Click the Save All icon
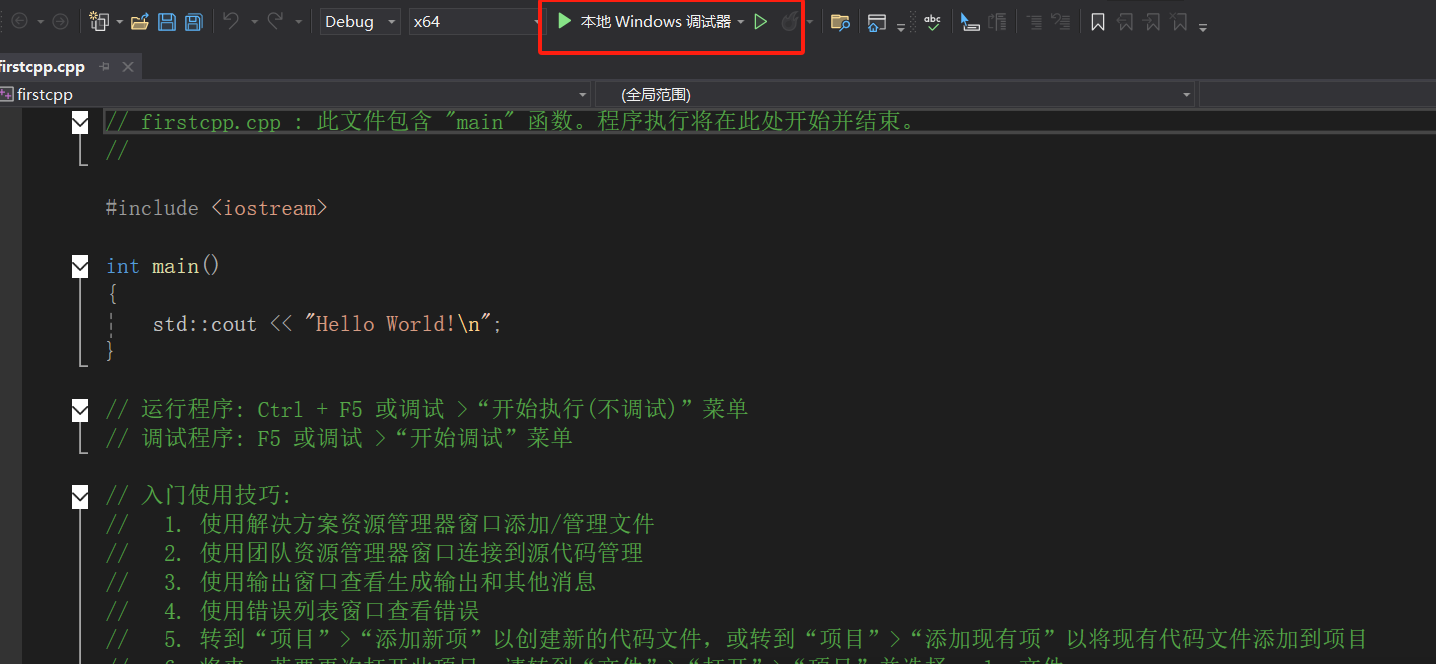The image size is (1436, 664). 194,21
